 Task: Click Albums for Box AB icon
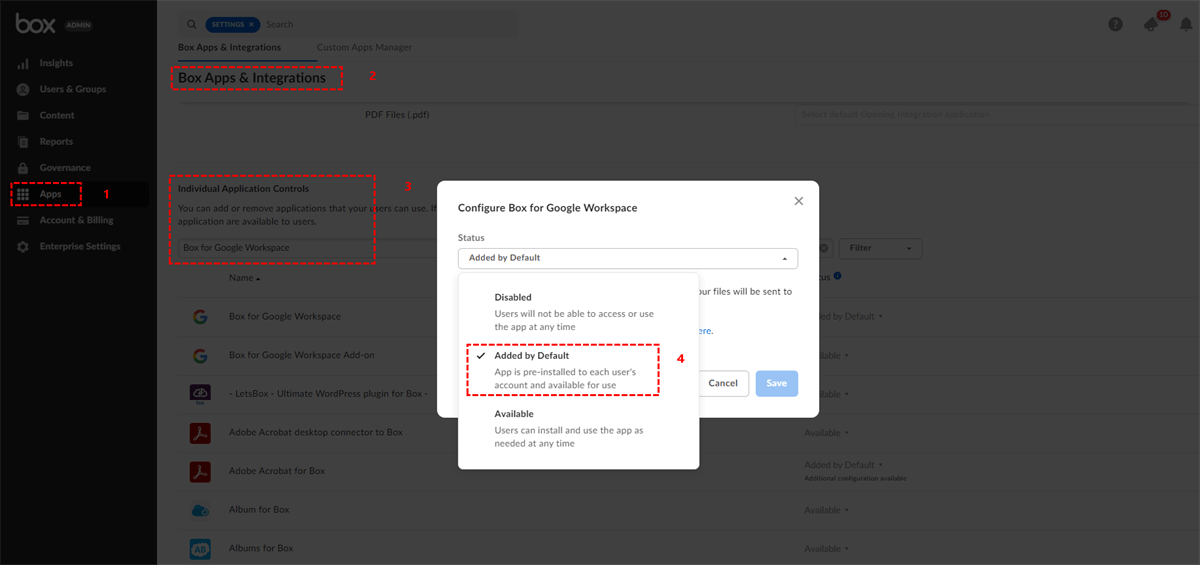(x=200, y=548)
